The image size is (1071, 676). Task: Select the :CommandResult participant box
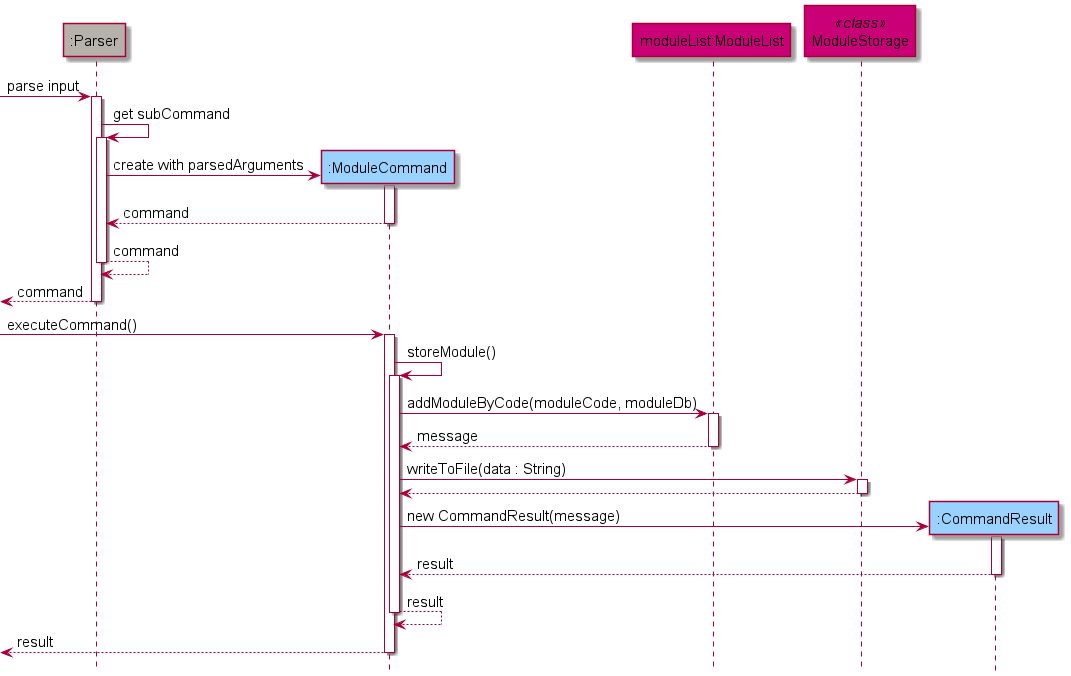(994, 519)
